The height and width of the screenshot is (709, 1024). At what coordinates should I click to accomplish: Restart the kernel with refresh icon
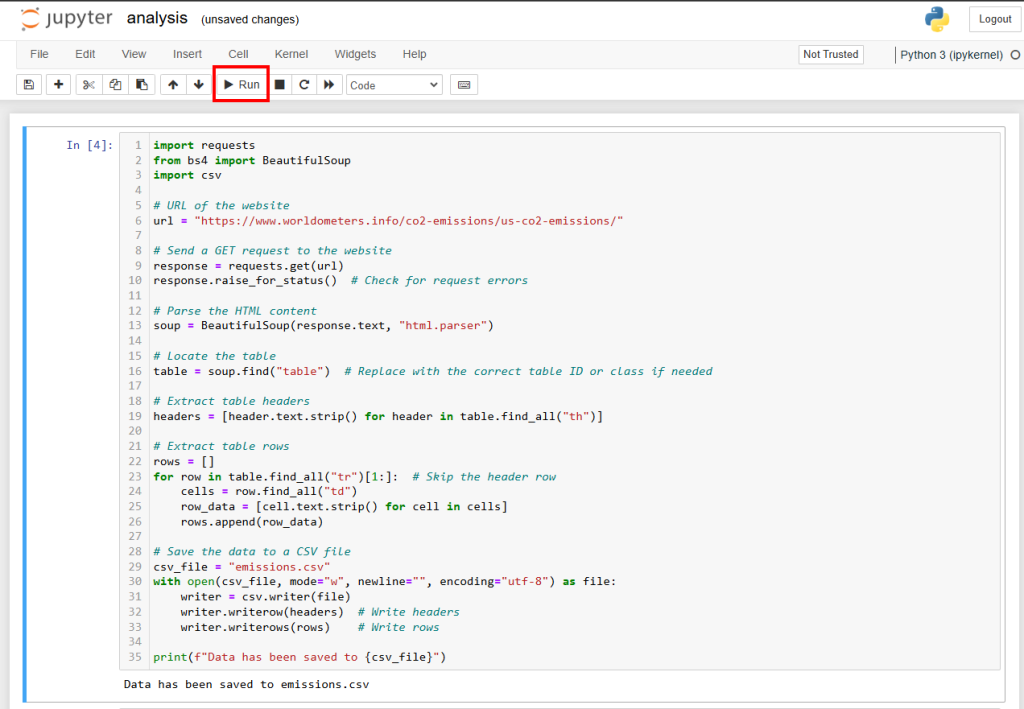click(x=303, y=84)
